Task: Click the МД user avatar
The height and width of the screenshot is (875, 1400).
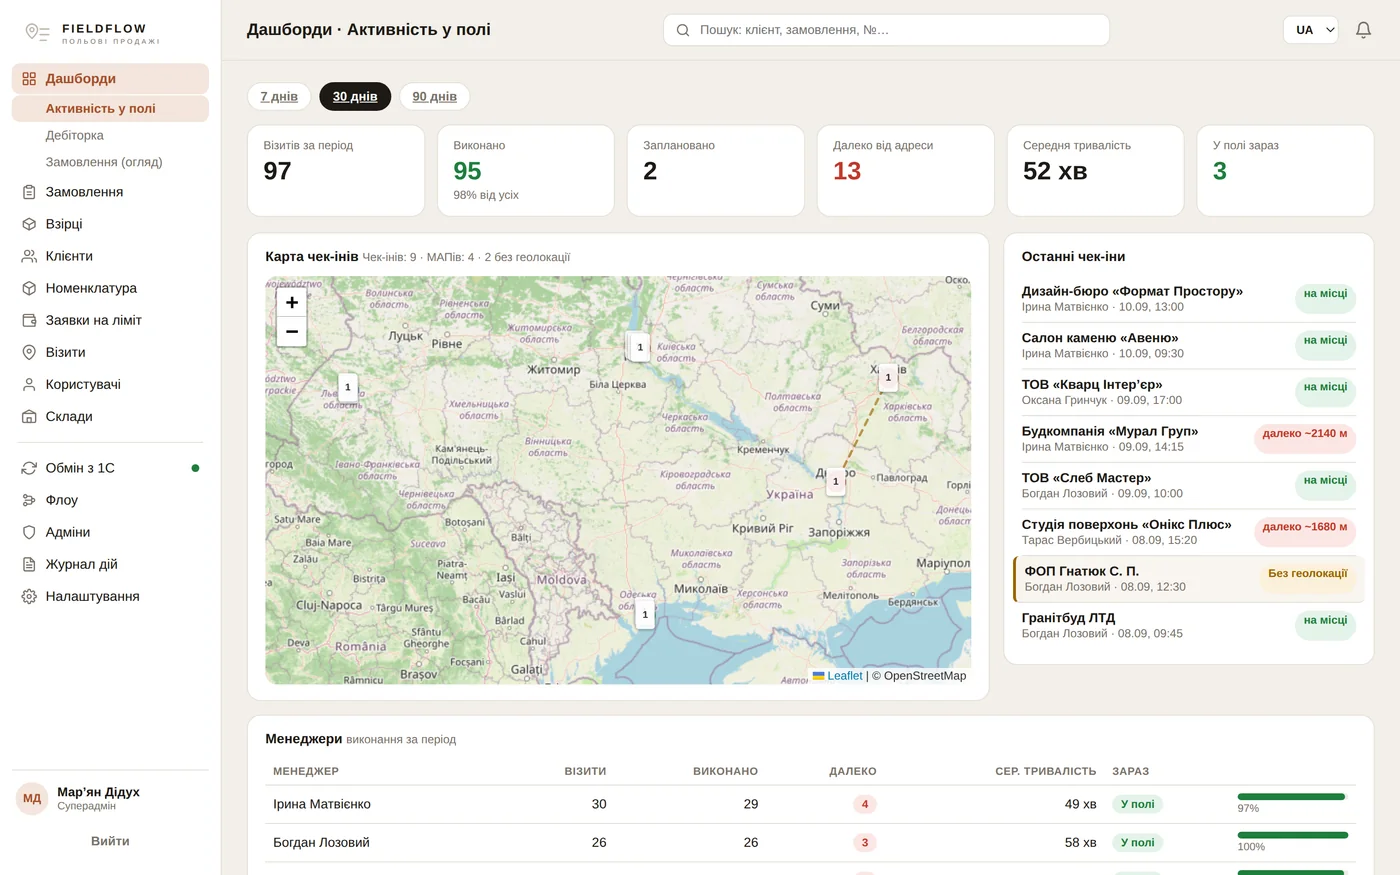Action: click(32, 798)
